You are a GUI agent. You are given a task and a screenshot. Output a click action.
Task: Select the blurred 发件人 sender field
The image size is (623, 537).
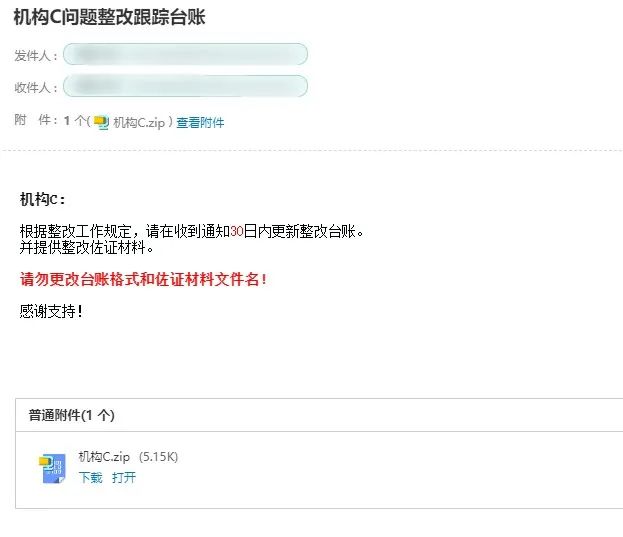click(x=185, y=54)
